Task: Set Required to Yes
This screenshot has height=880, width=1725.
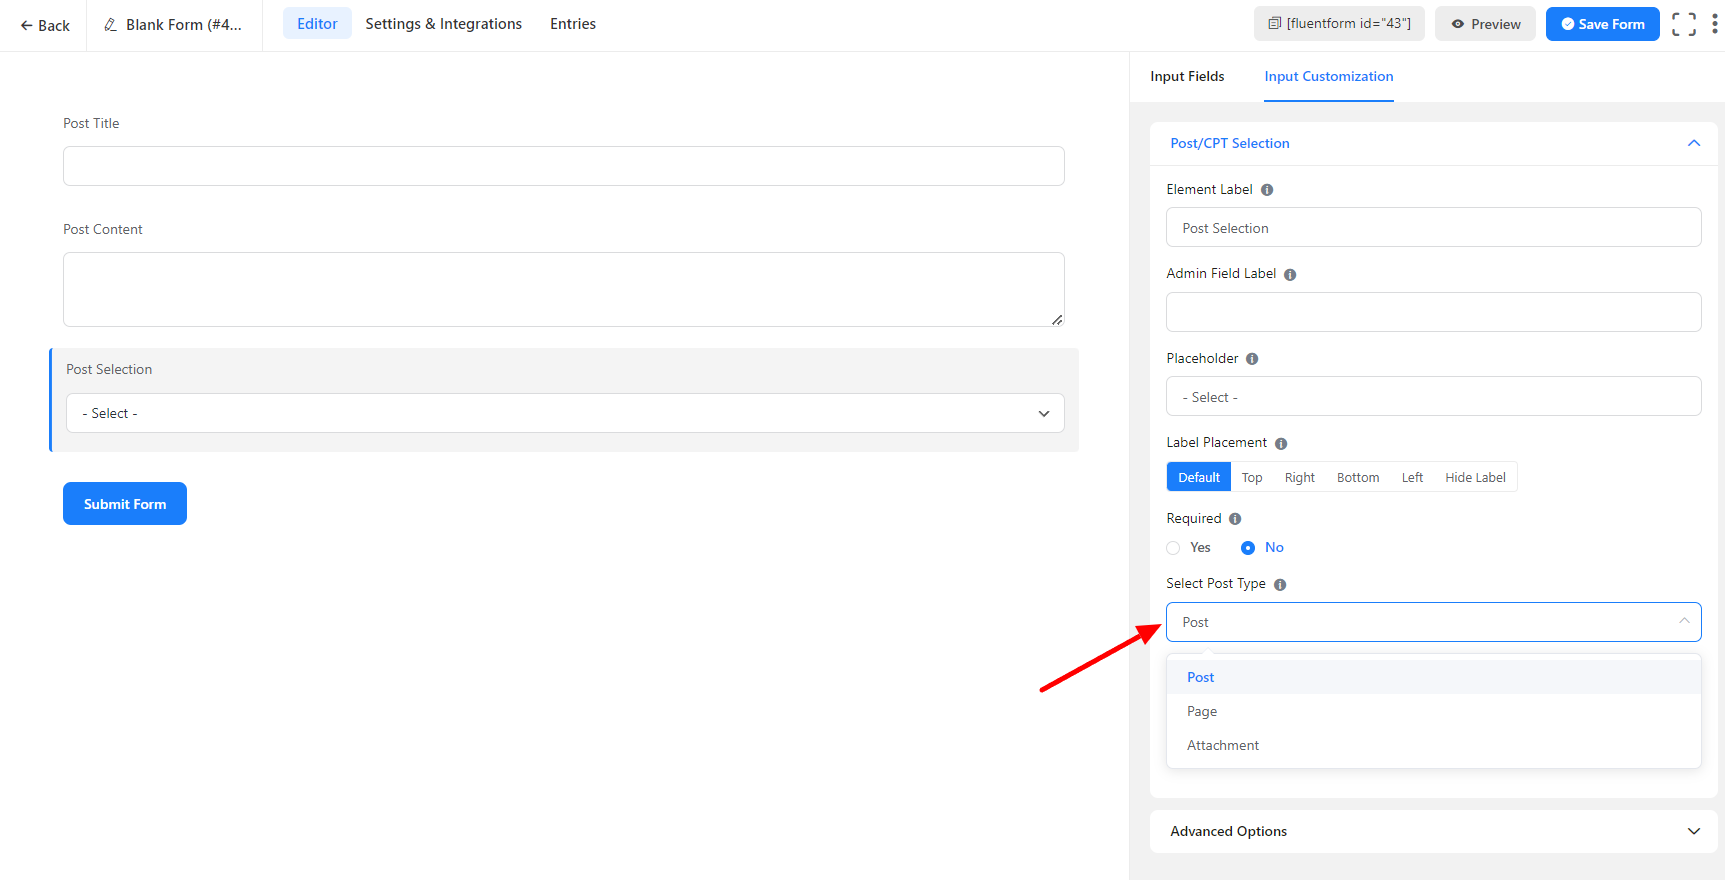Action: (x=1174, y=548)
